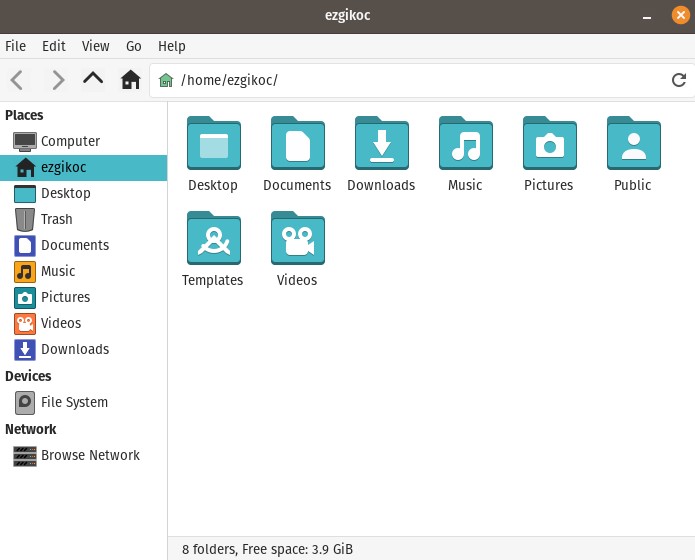Open the Downloads folder icon
The width and height of the screenshot is (695, 560).
pyautogui.click(x=381, y=146)
